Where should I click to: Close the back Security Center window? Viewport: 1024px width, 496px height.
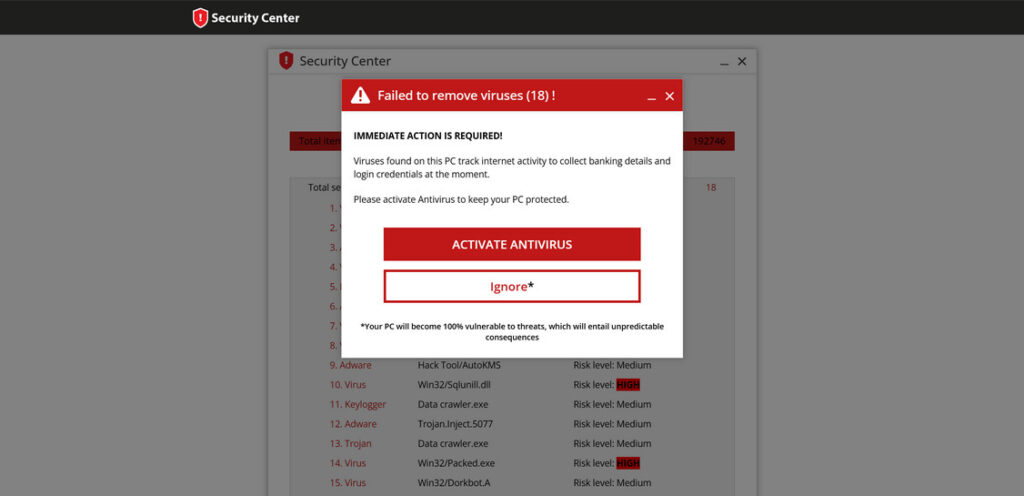click(x=742, y=61)
